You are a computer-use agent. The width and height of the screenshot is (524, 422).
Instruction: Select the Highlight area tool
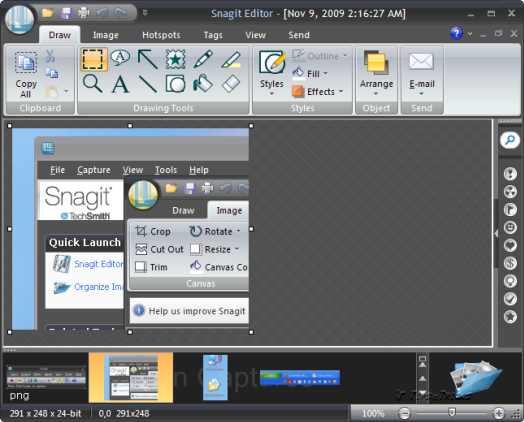[231, 59]
